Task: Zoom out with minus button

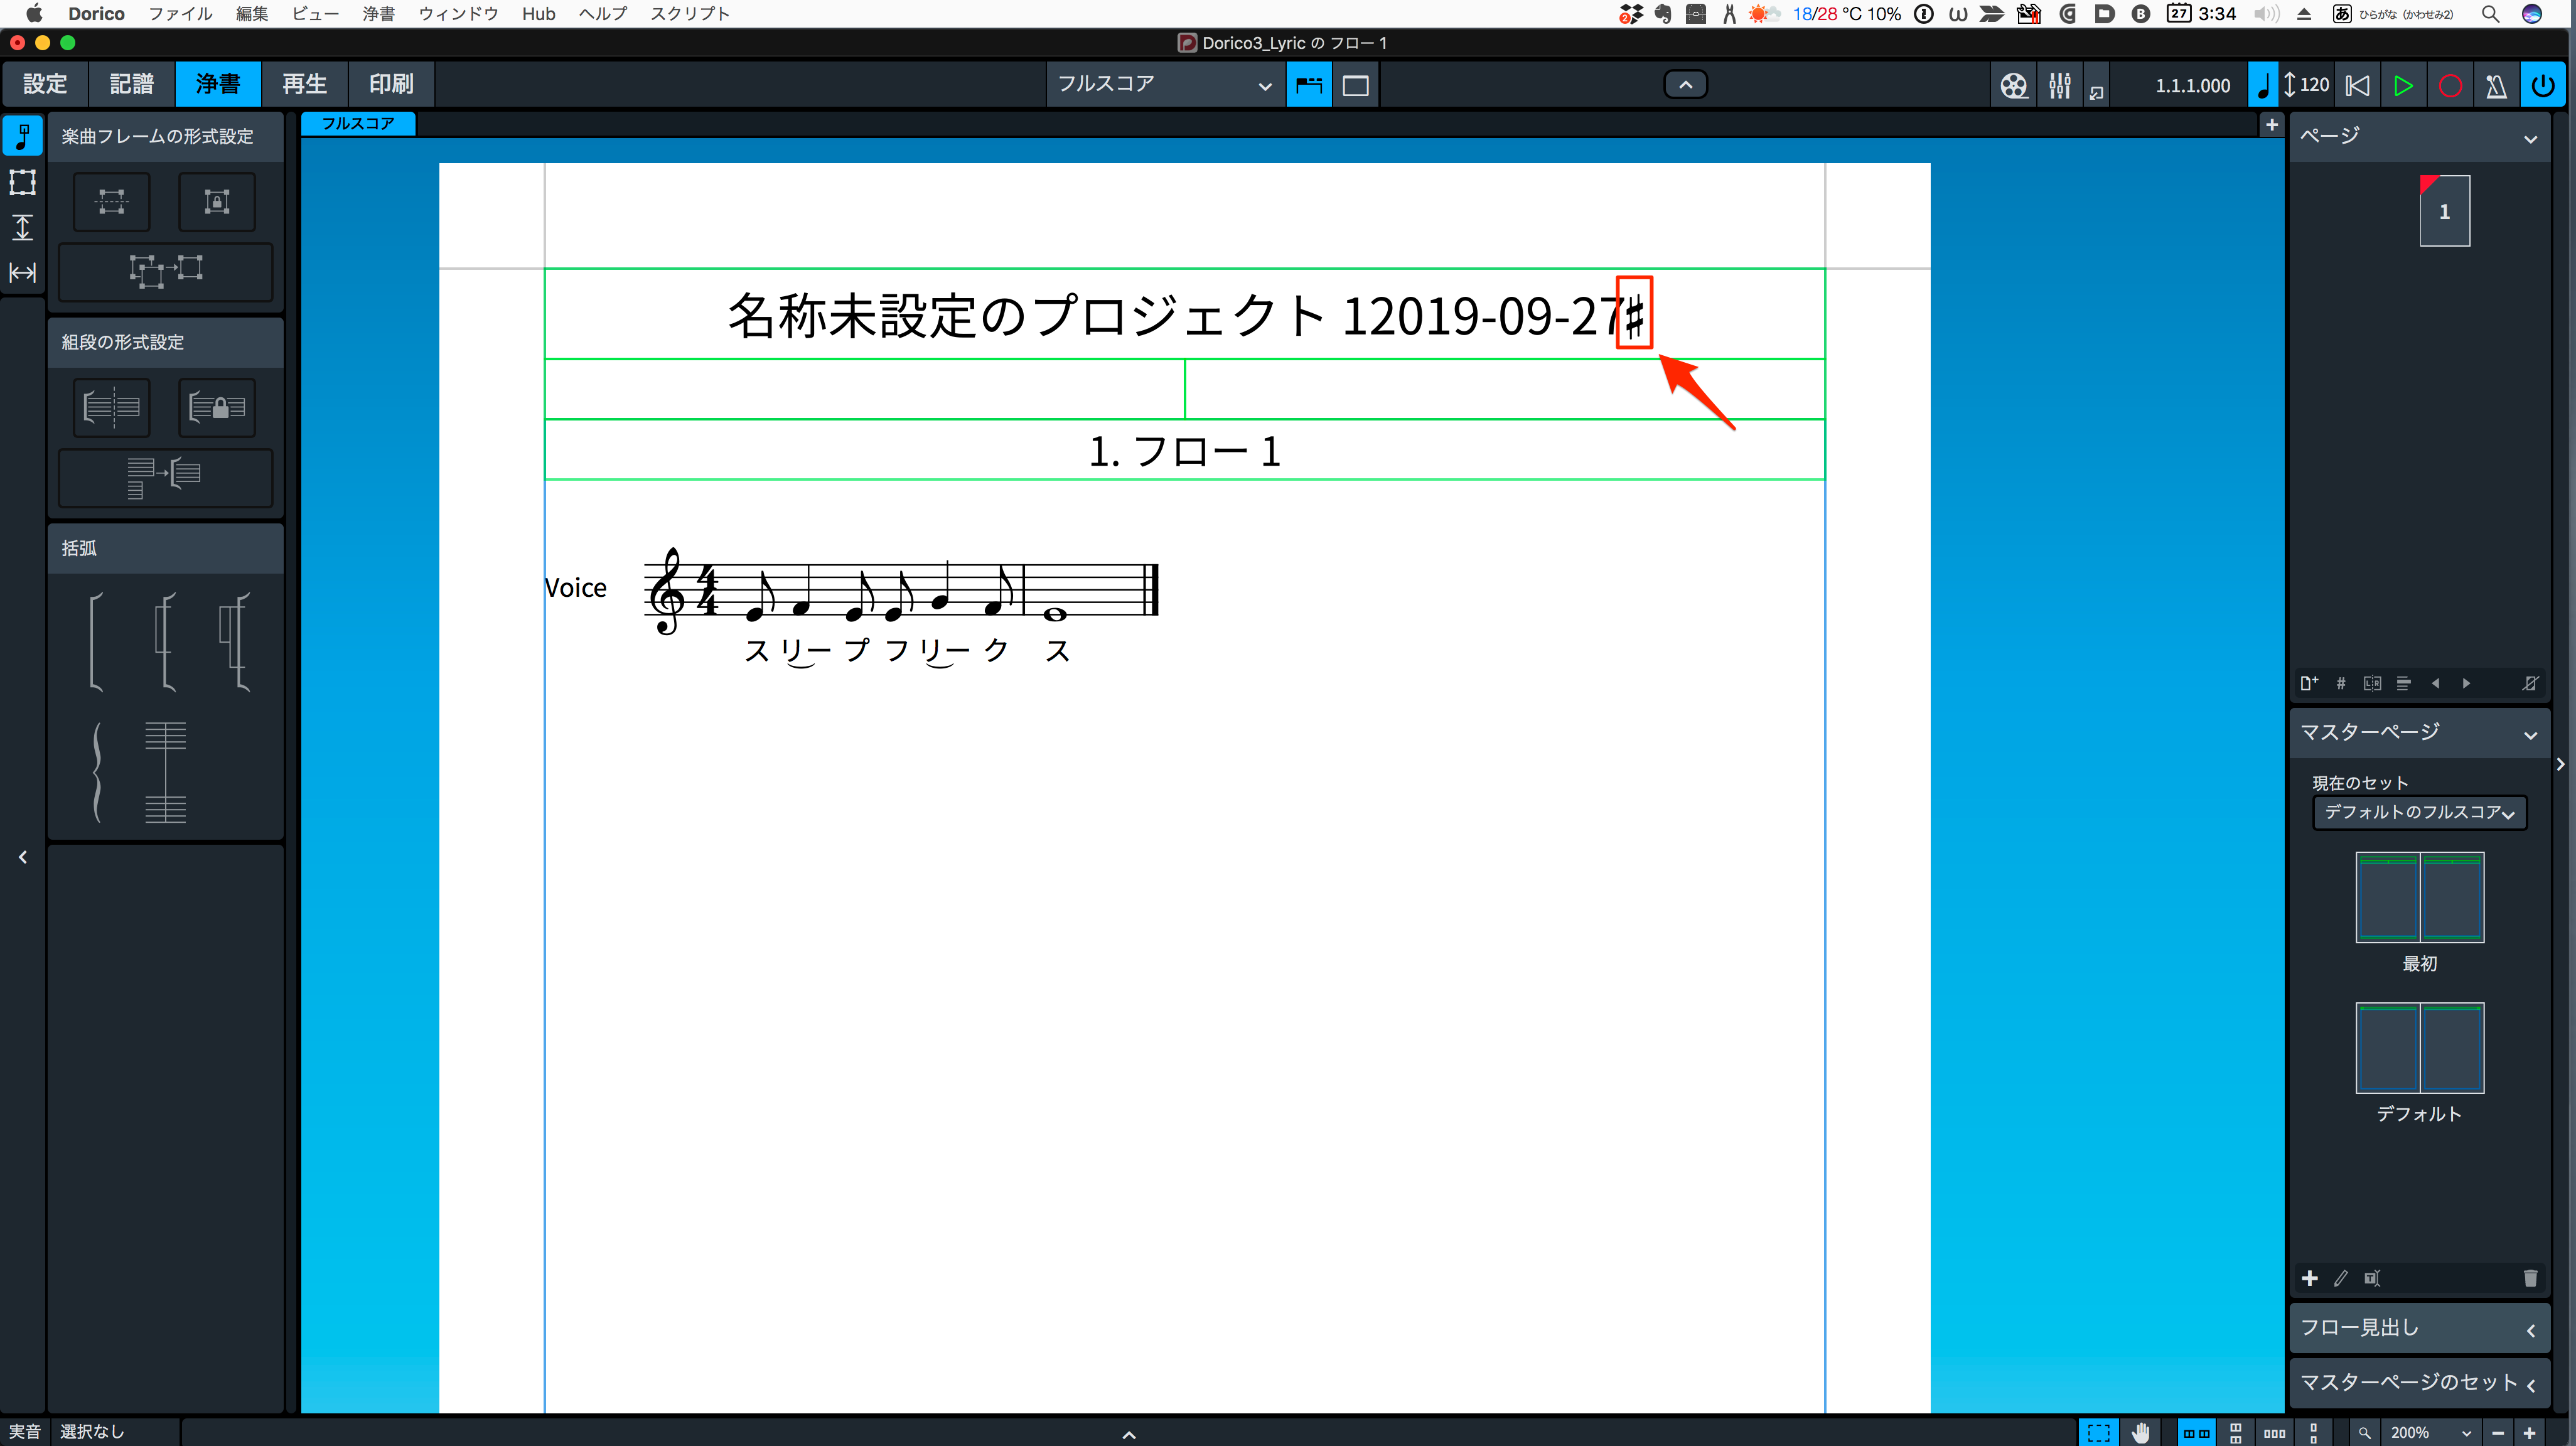Action: click(2498, 1432)
